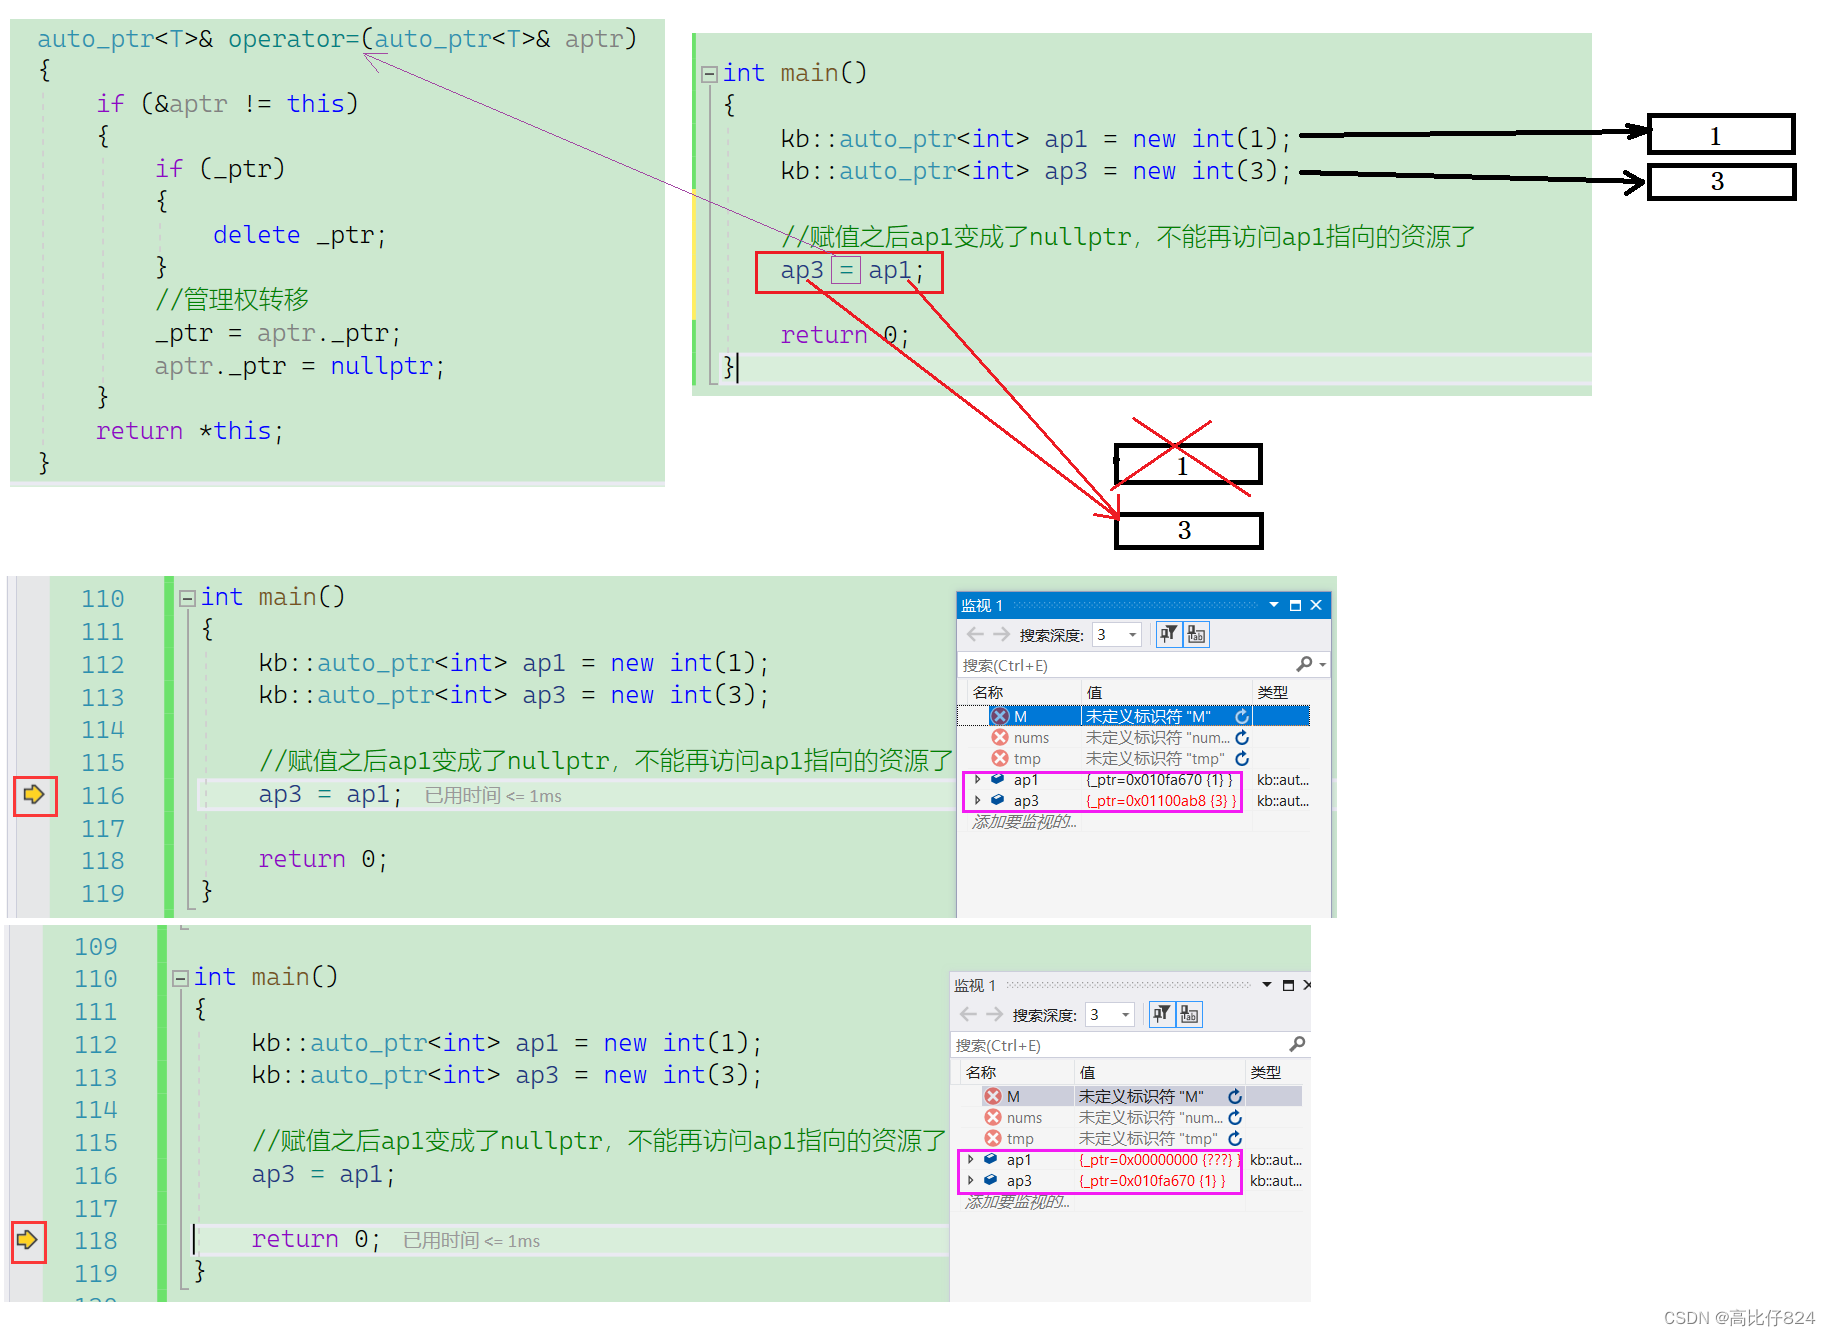Viewport: 1831px width, 1336px height.
Task: Select the value '{_ptr=0x01100ab8 {3} }'
Action: [x=1161, y=801]
